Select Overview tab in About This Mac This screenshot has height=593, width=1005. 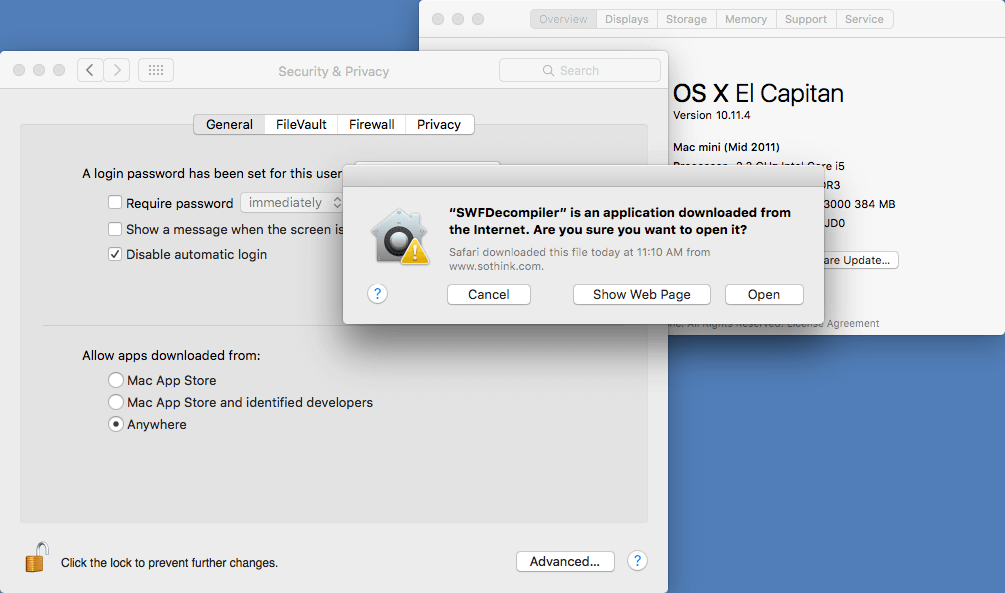(x=563, y=19)
